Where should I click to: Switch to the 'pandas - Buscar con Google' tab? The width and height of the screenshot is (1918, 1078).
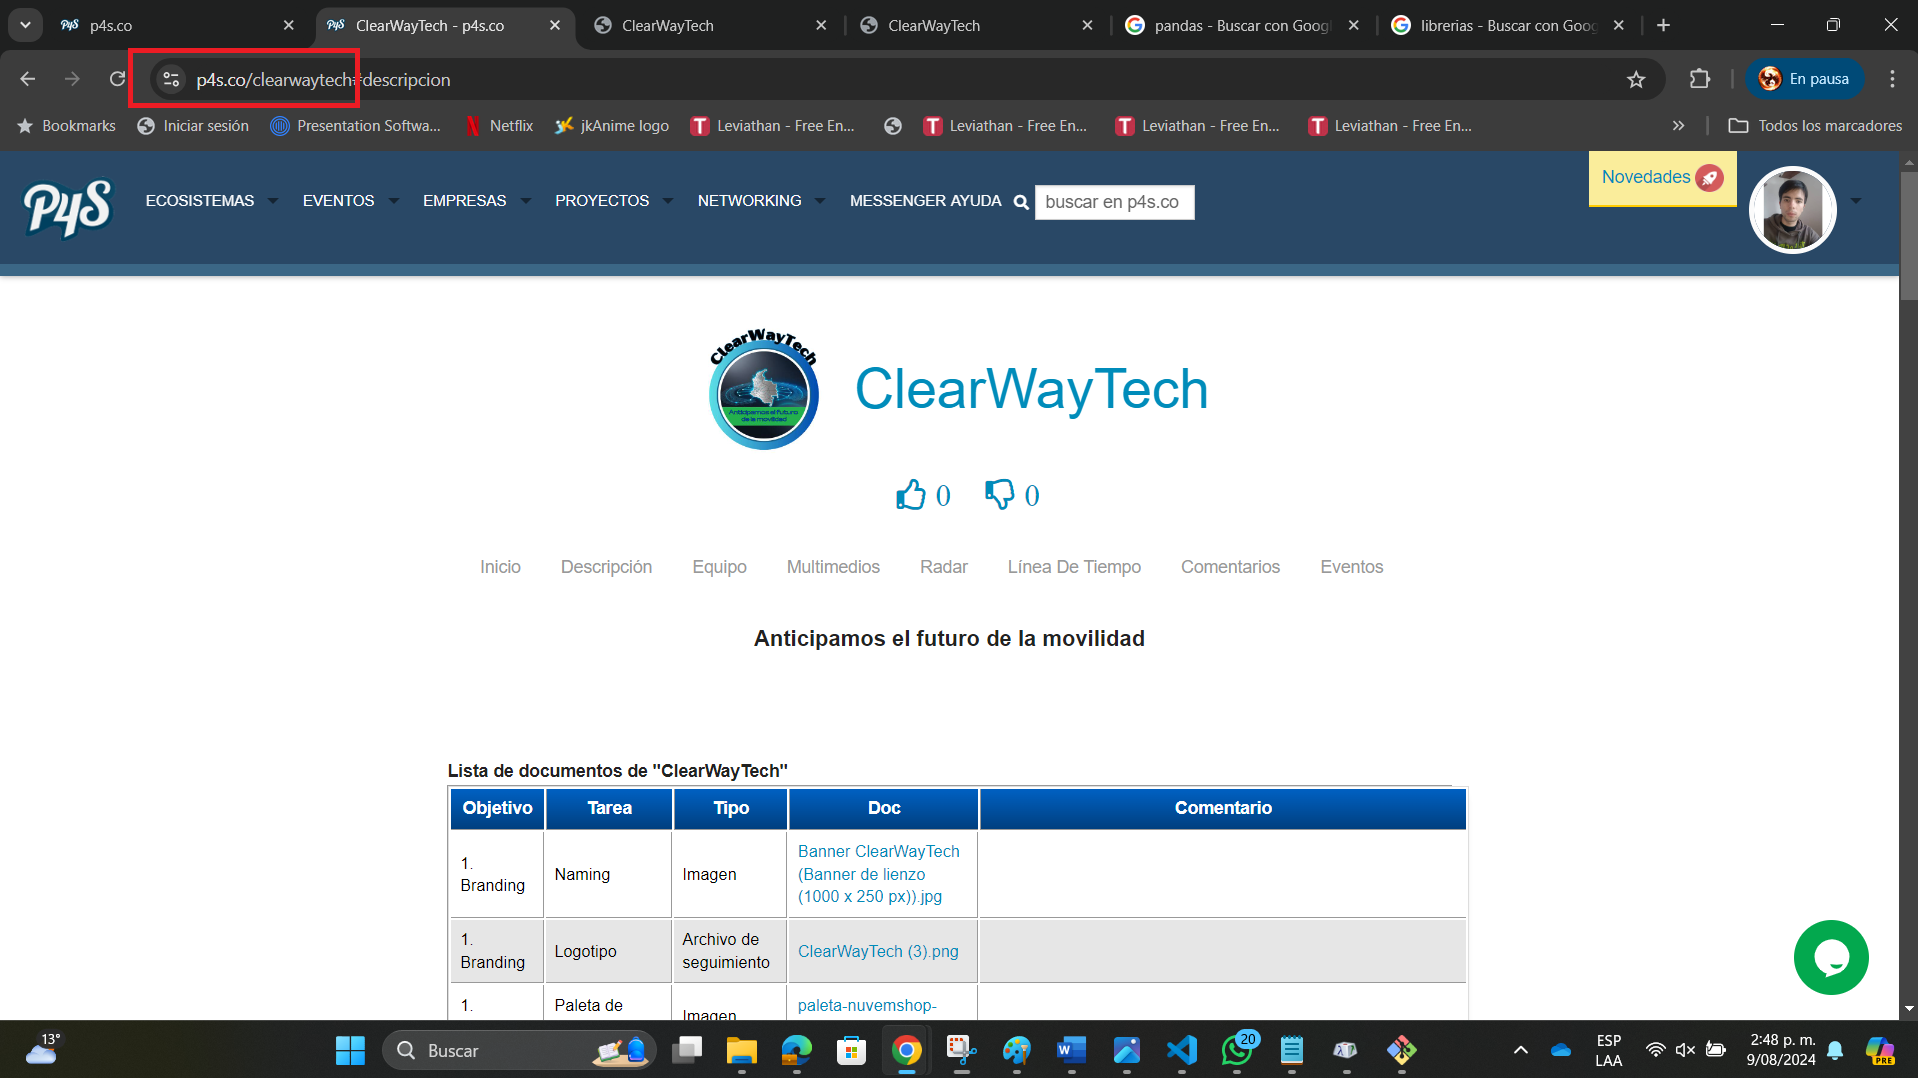1242,26
